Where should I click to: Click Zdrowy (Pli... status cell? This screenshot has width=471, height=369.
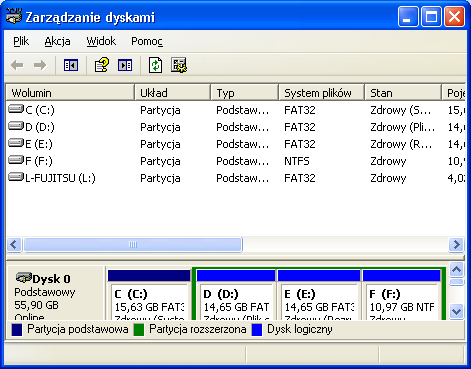pos(402,127)
